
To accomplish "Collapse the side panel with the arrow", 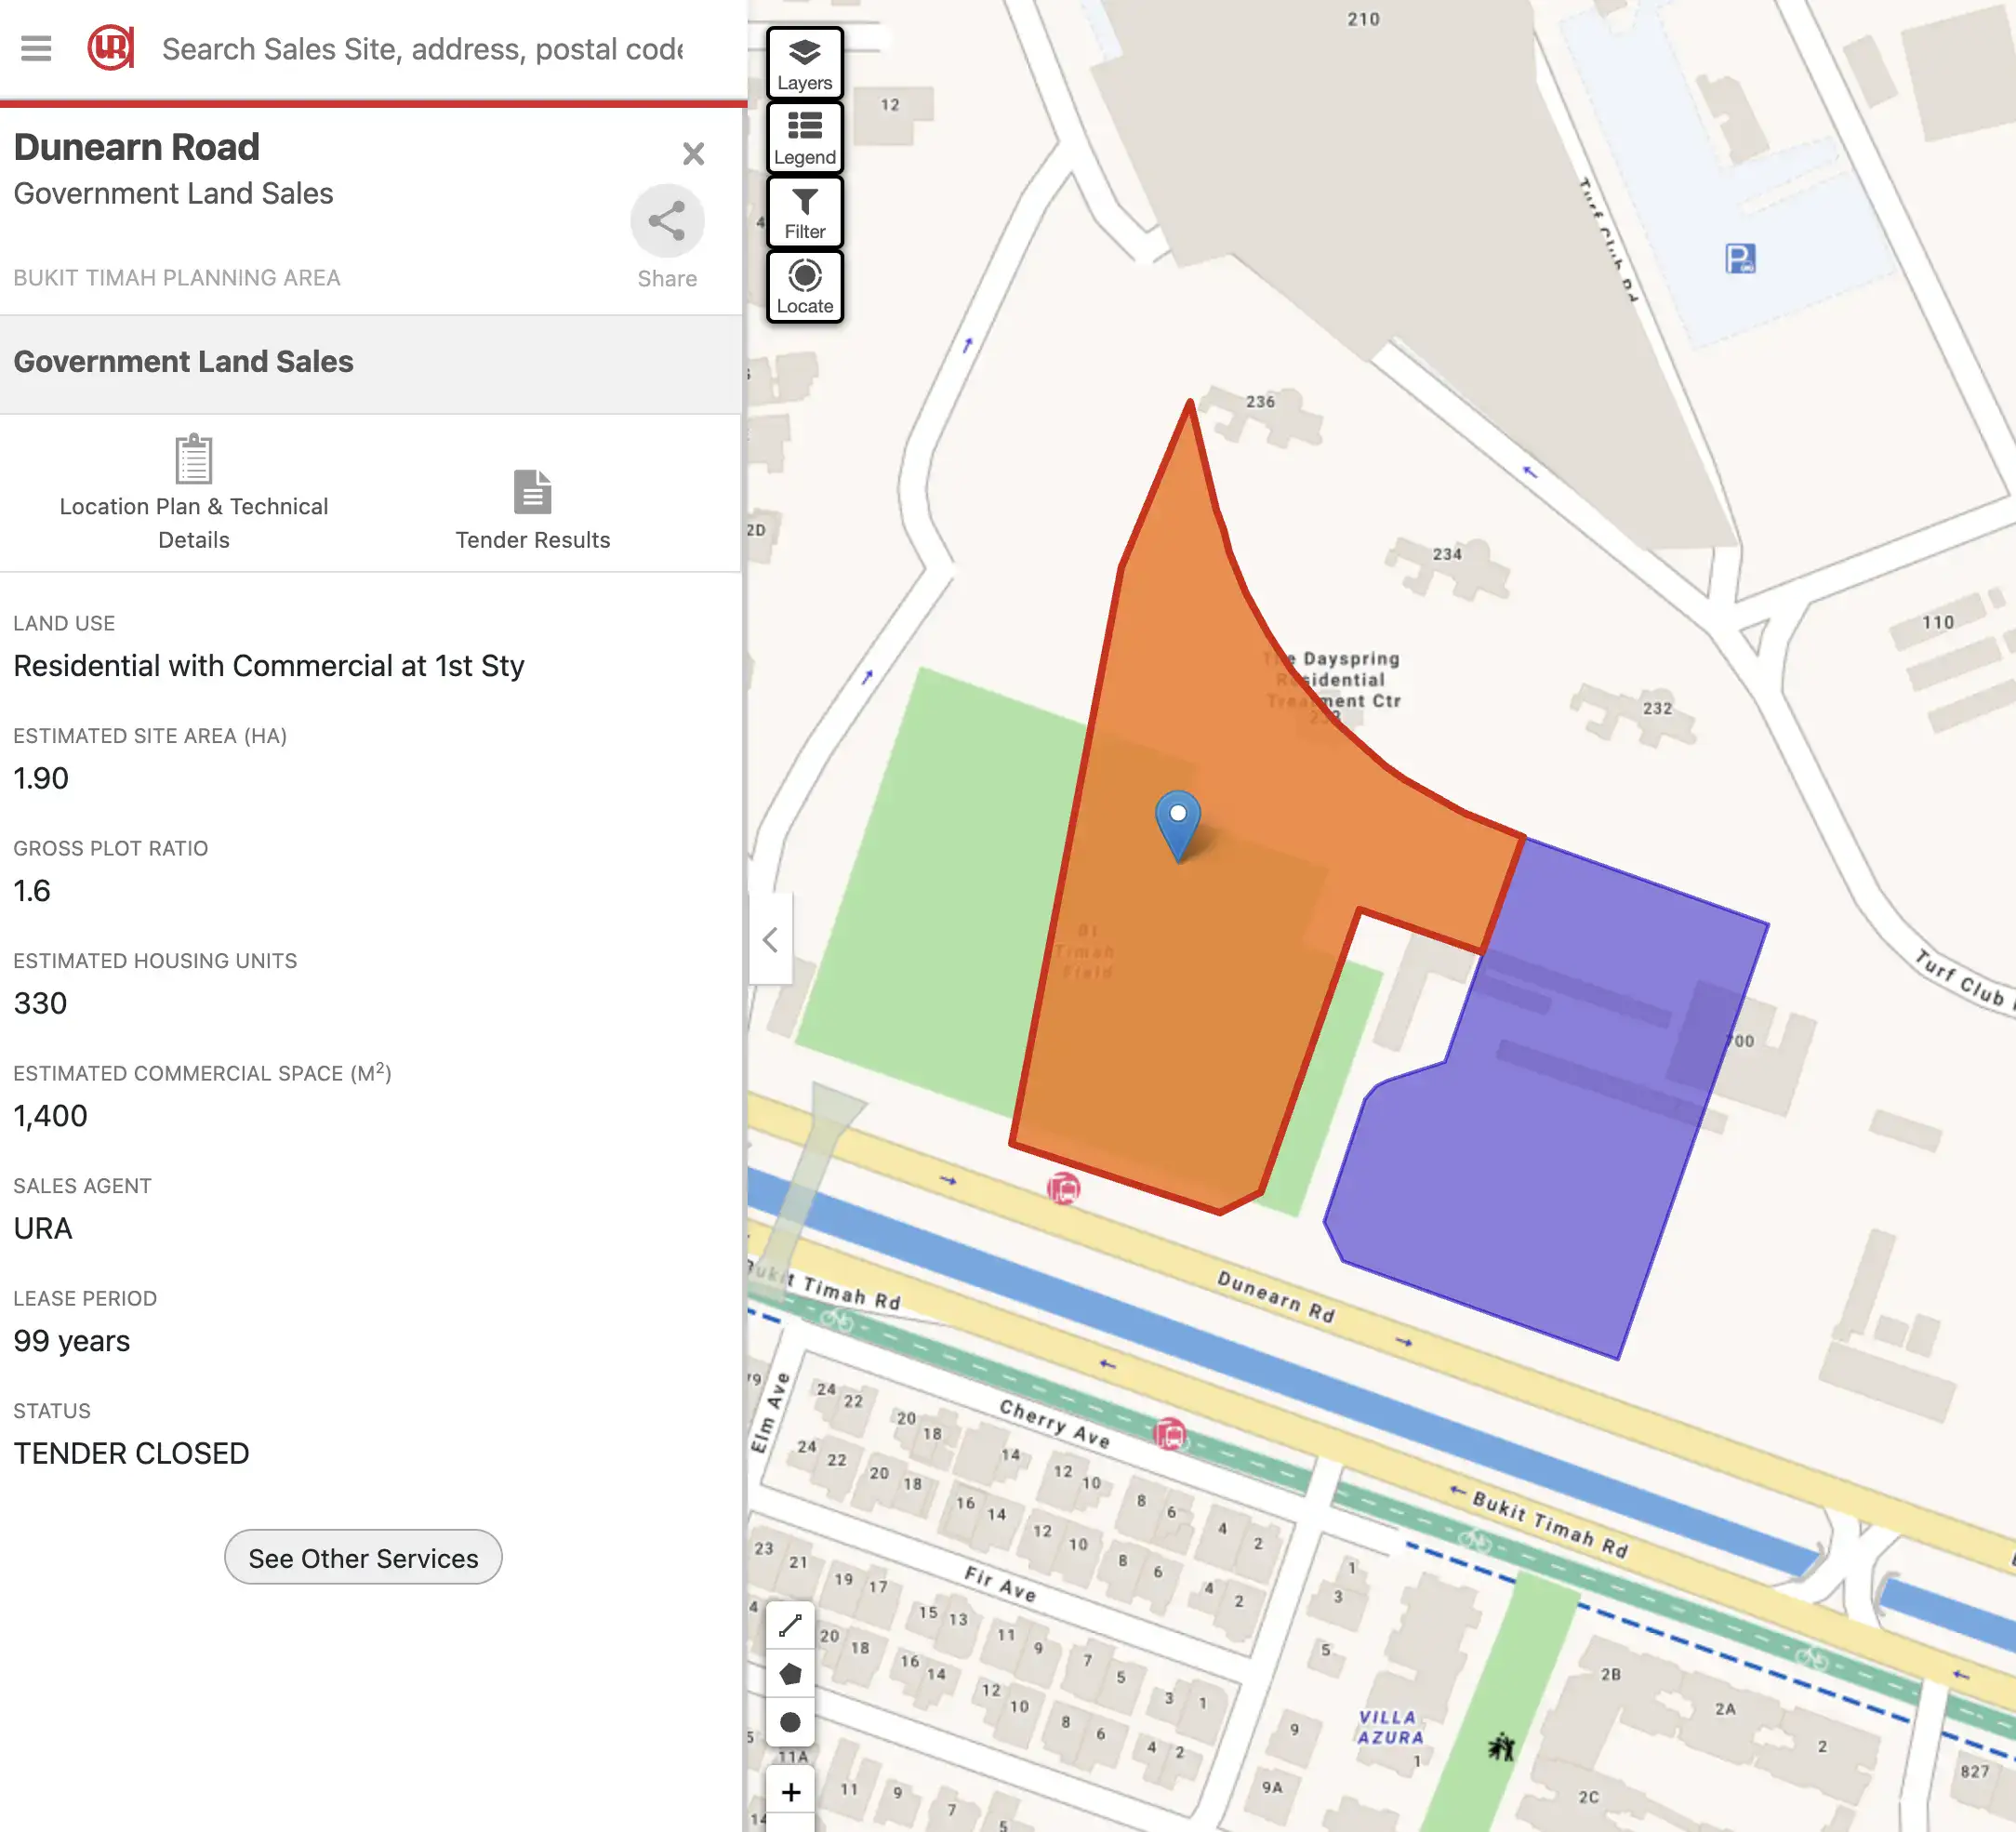I will coord(770,939).
